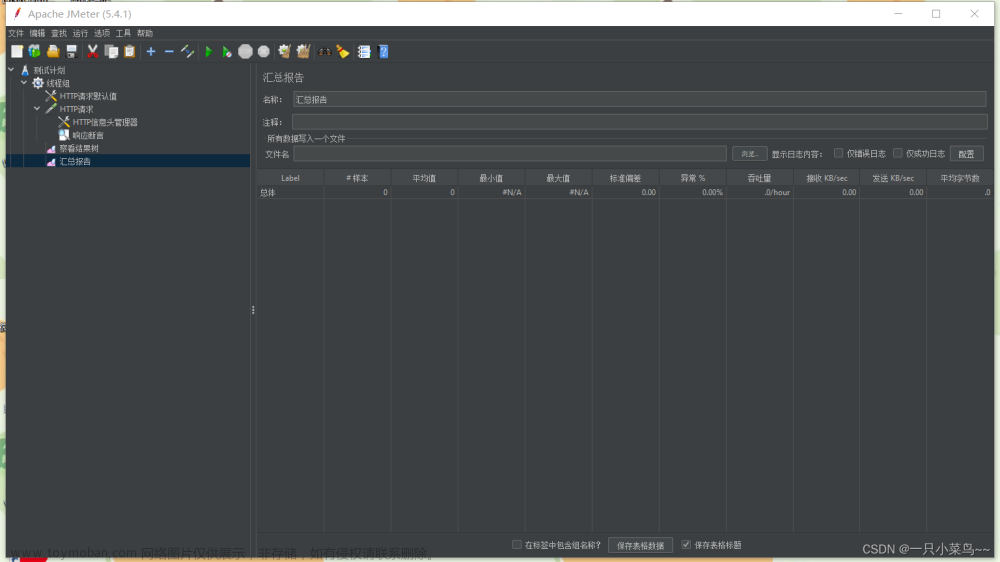Click the Open file folder icon
This screenshot has height=562, width=1000.
click(53, 52)
